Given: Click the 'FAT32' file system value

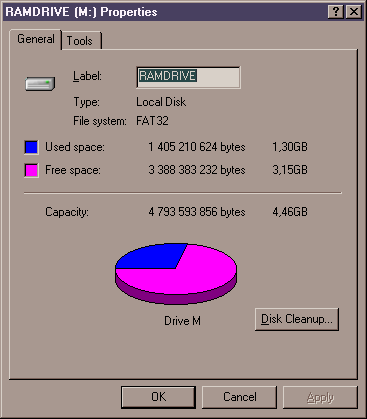Looking at the screenshot, I should tap(152, 121).
